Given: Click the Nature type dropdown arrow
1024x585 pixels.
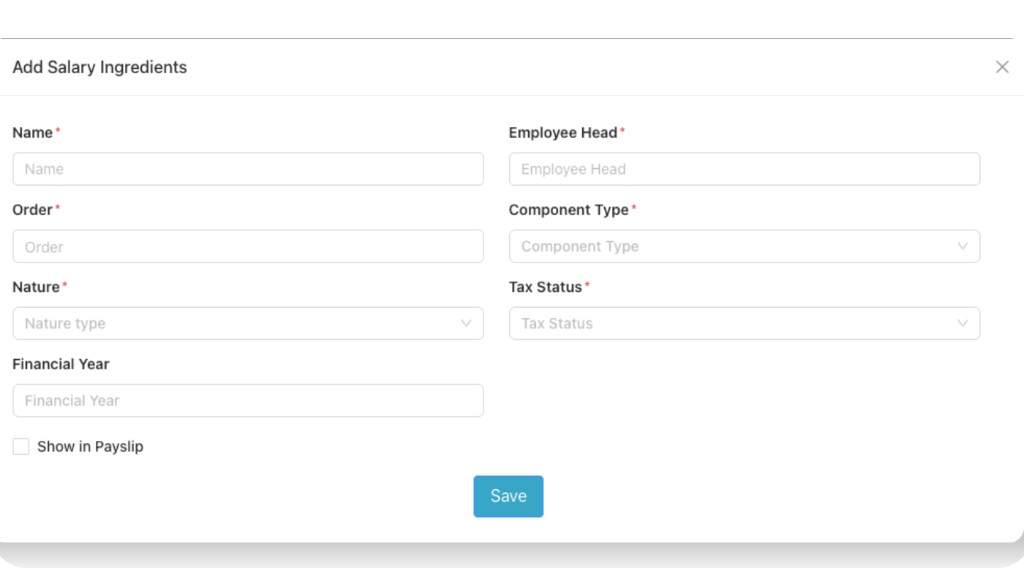Looking at the screenshot, I should (x=466, y=323).
